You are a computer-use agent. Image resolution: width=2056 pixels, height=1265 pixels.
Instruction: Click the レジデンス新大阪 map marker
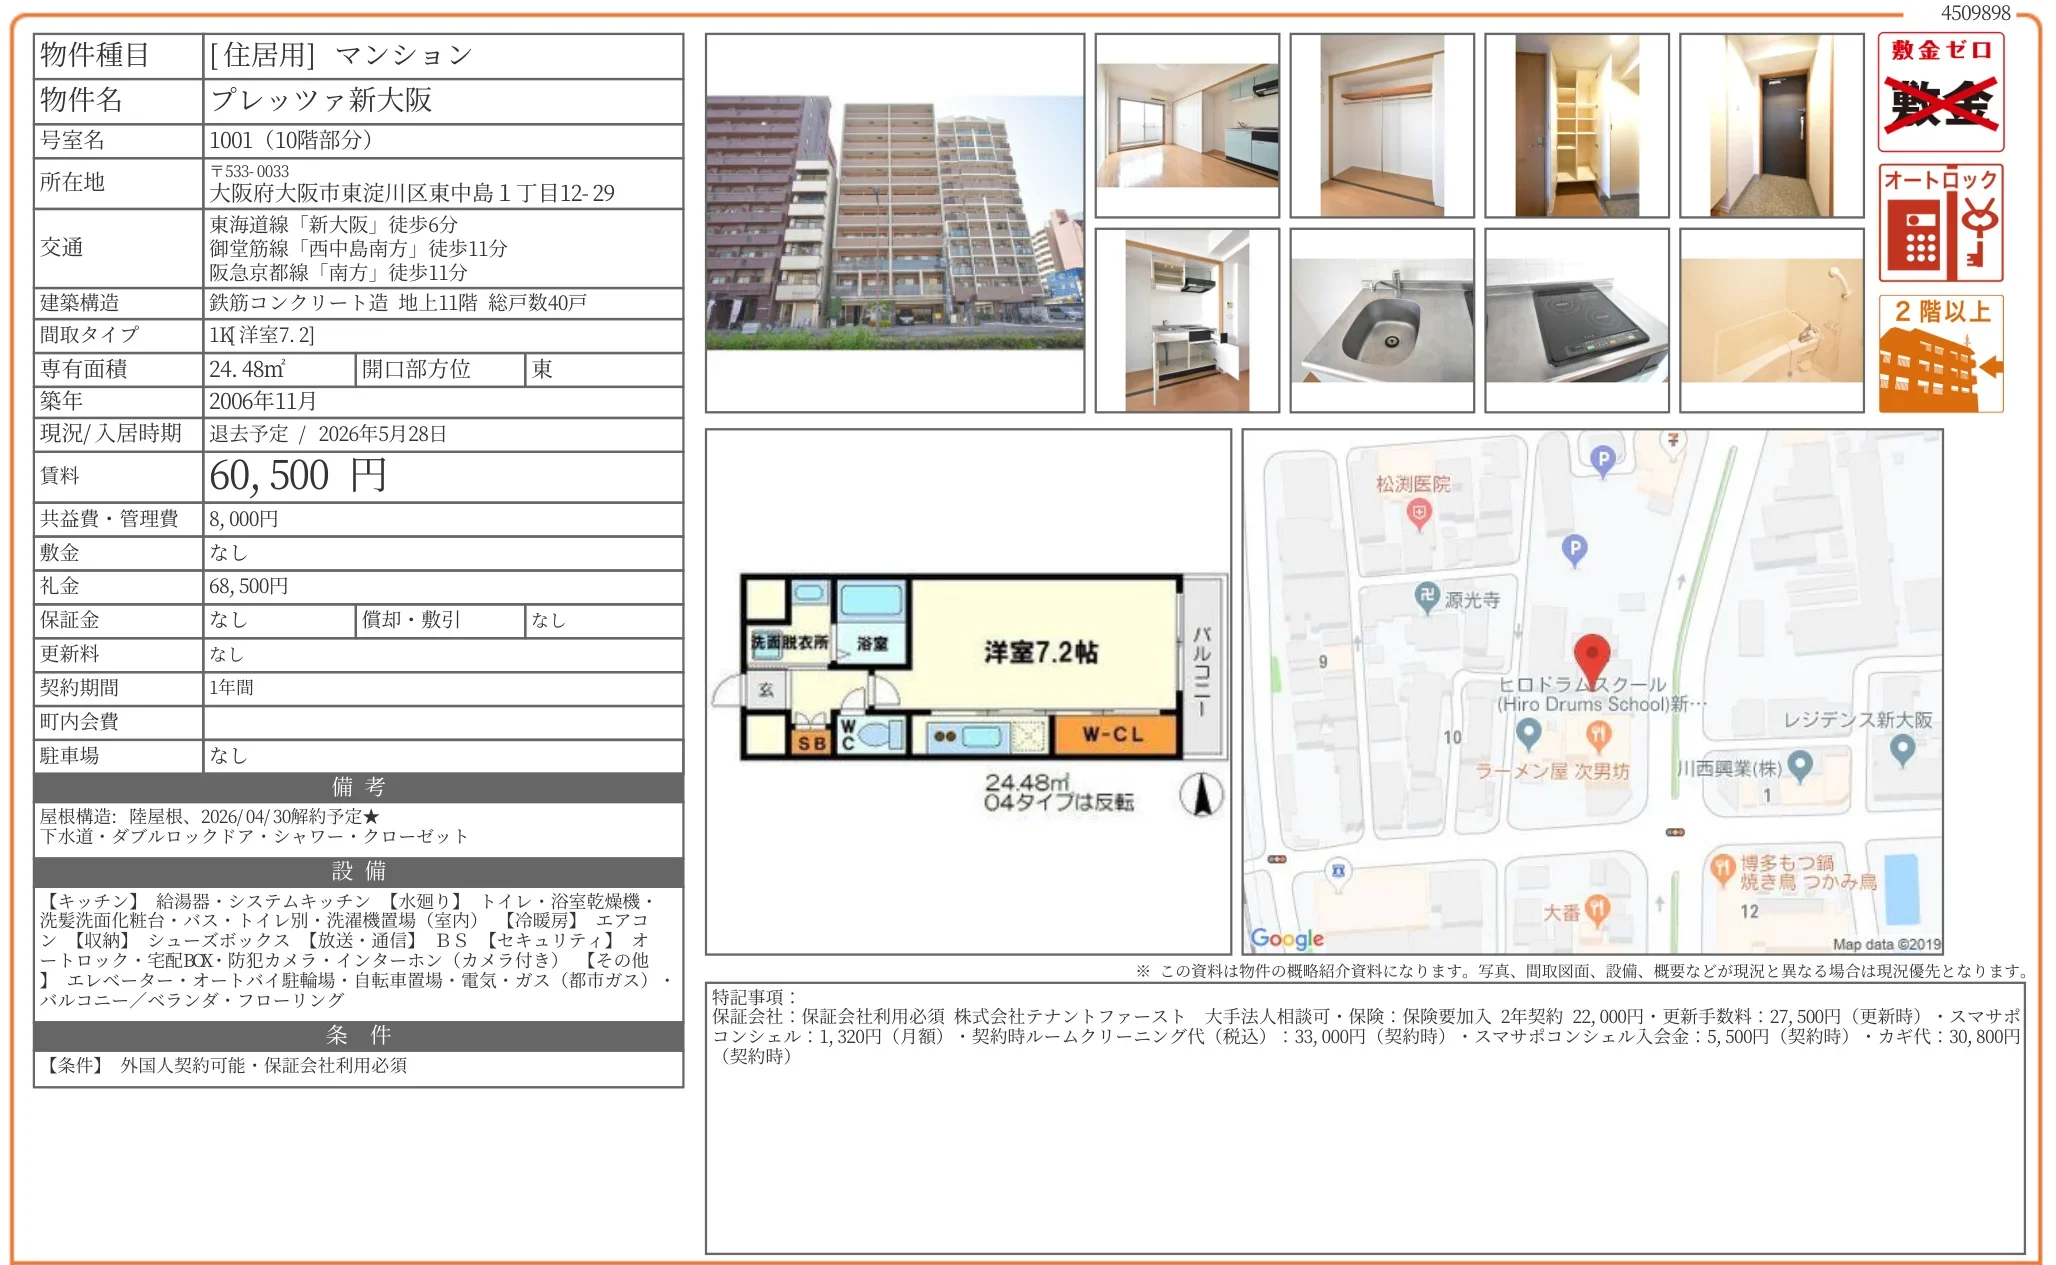click(1902, 748)
